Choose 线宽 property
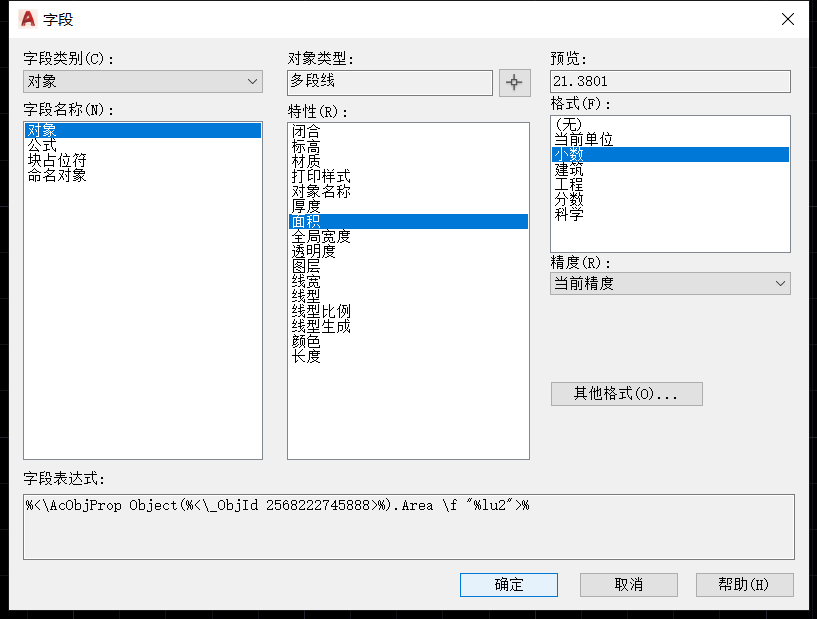The image size is (817, 619). 408,282
